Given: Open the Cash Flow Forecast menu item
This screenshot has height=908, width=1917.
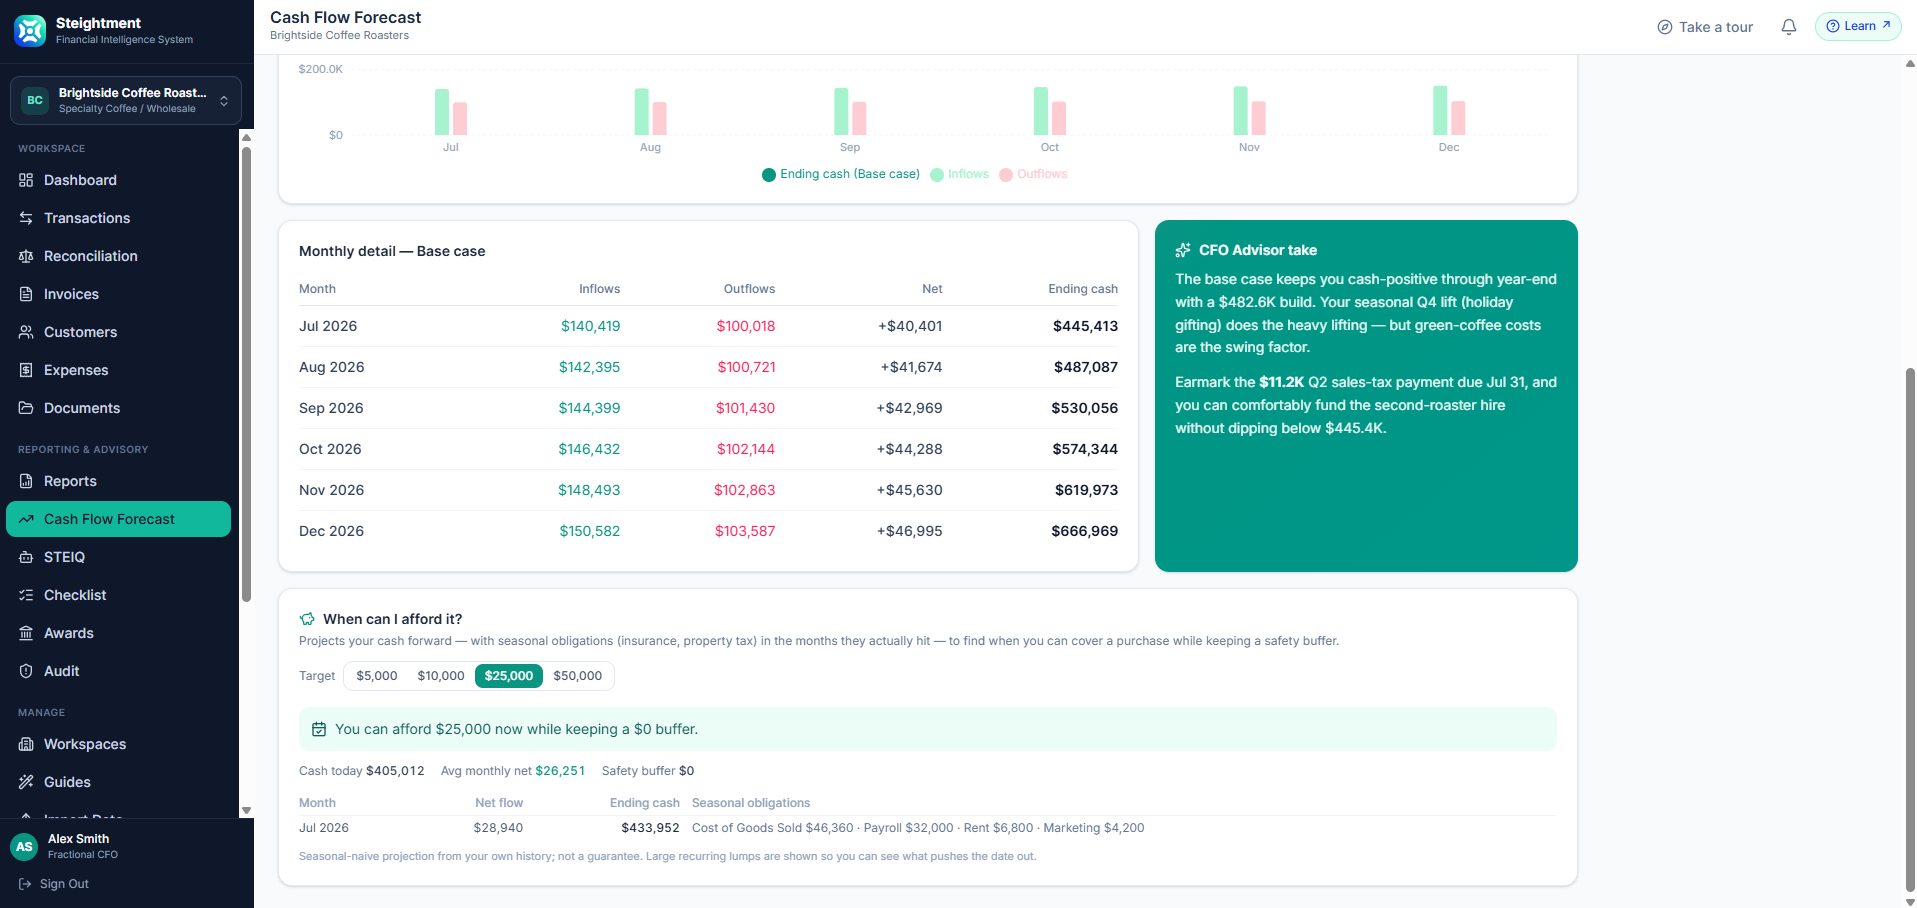Looking at the screenshot, I should 118,519.
